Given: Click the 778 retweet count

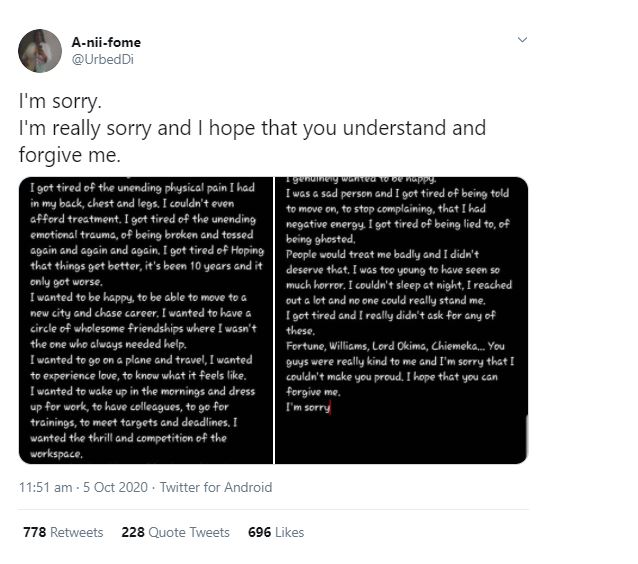Looking at the screenshot, I should pyautogui.click(x=34, y=532).
